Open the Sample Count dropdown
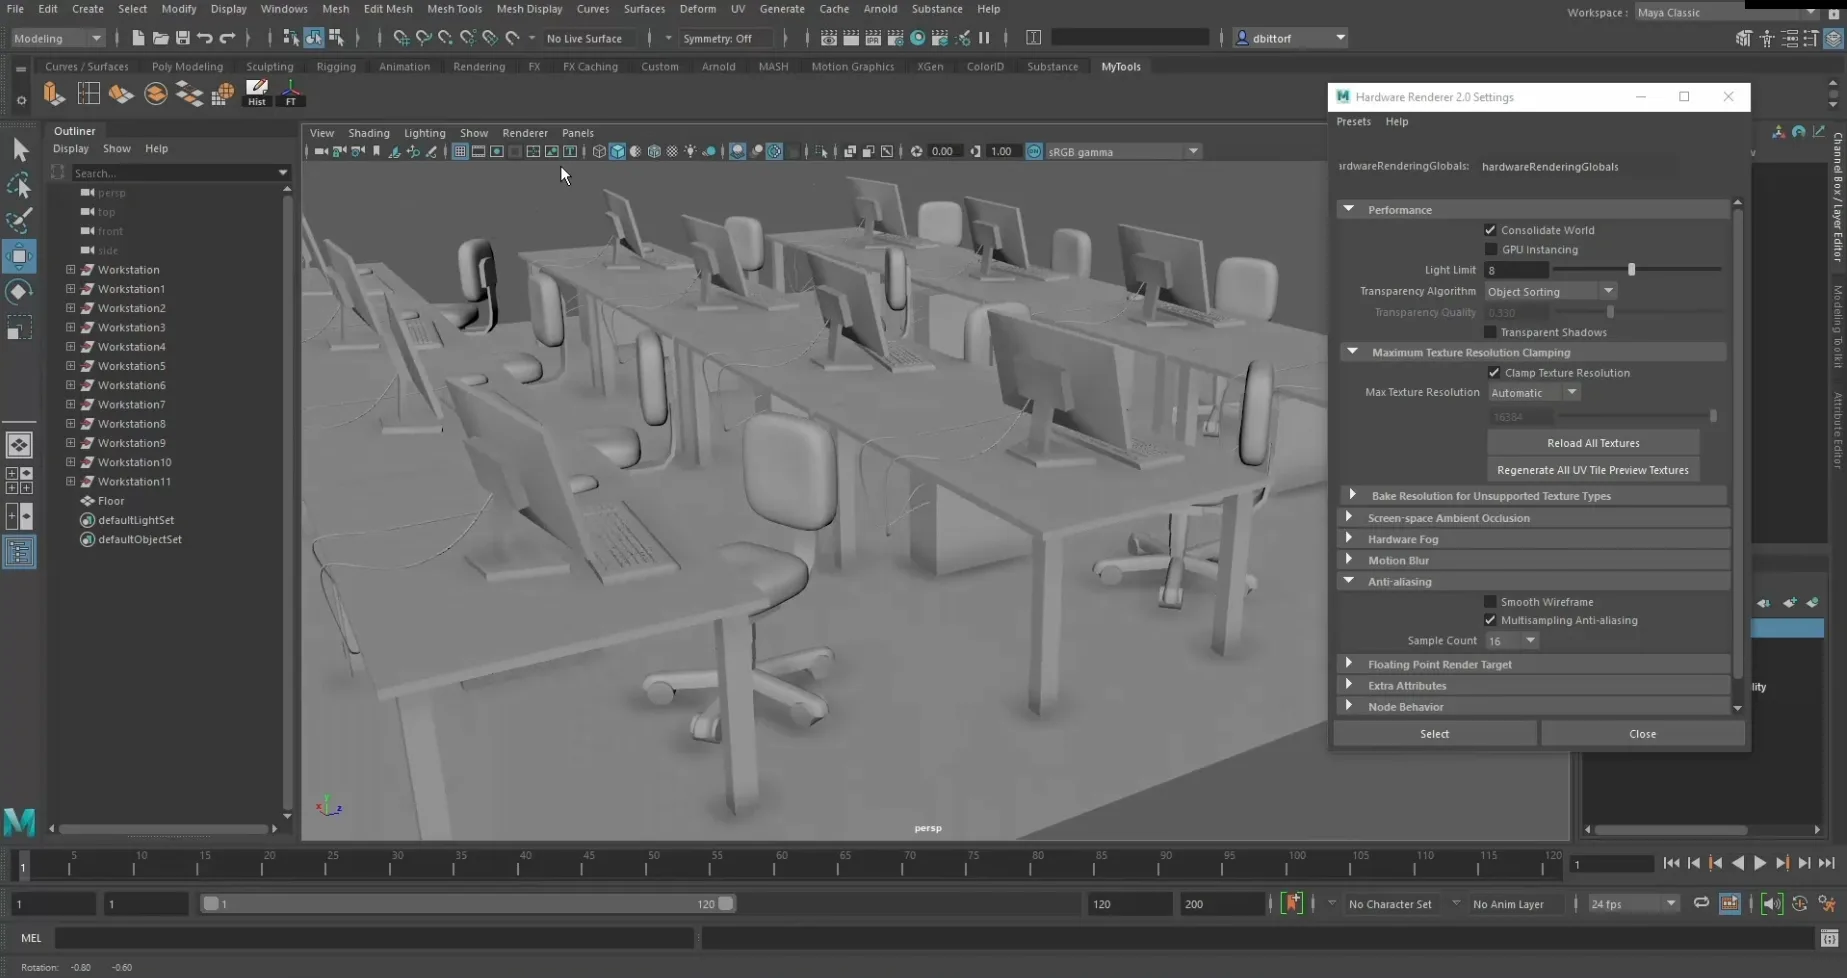 coord(1511,641)
